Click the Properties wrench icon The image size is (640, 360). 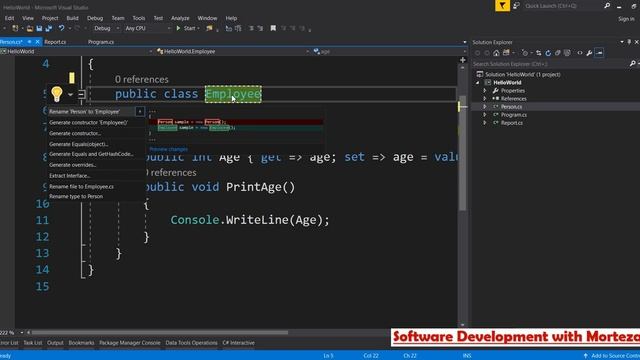tap(589, 53)
